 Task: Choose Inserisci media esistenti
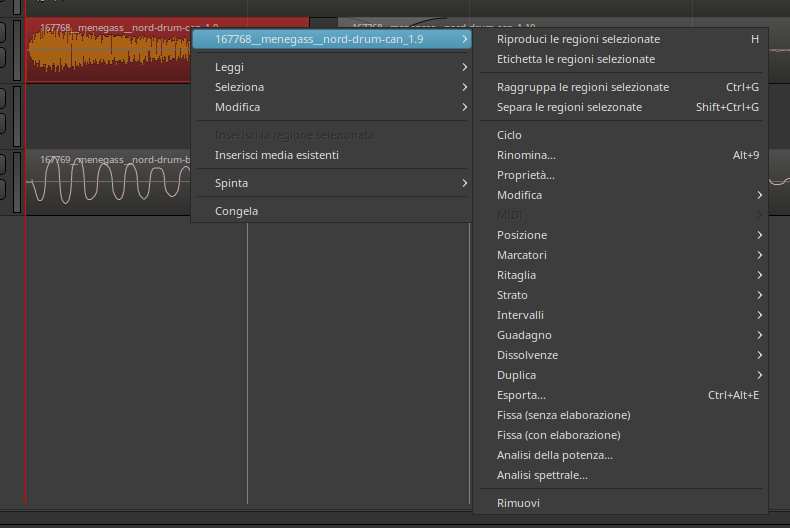click(276, 155)
